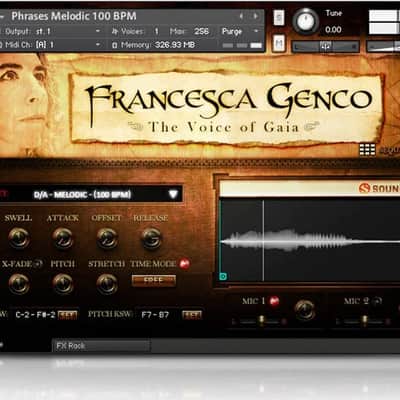Load the next instrument with the right arrow
Viewport: 400px width, 400px height.
coord(256,16)
